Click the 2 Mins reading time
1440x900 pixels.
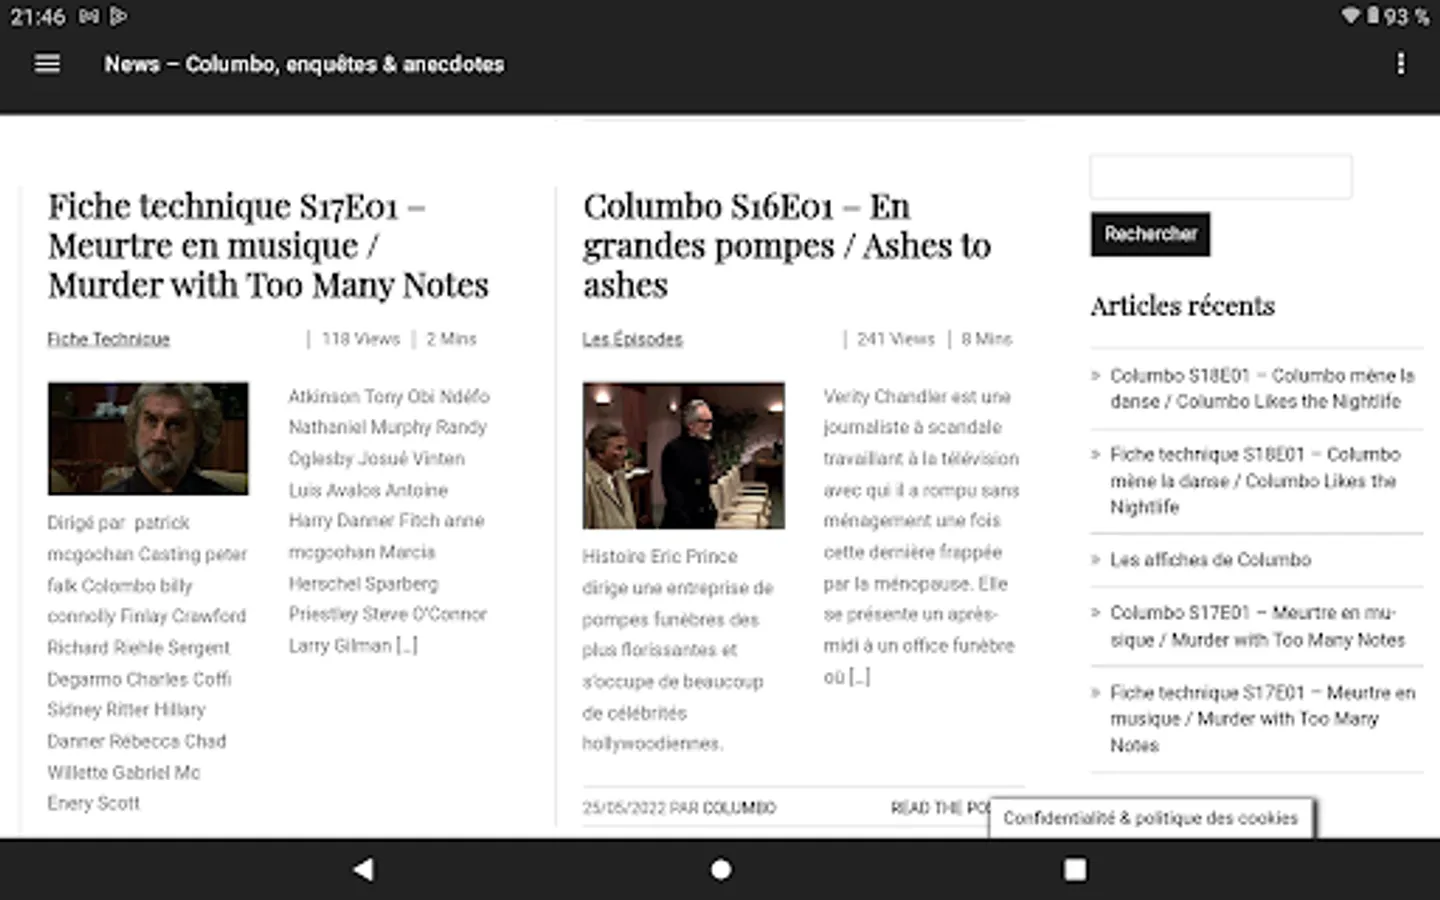[451, 339]
